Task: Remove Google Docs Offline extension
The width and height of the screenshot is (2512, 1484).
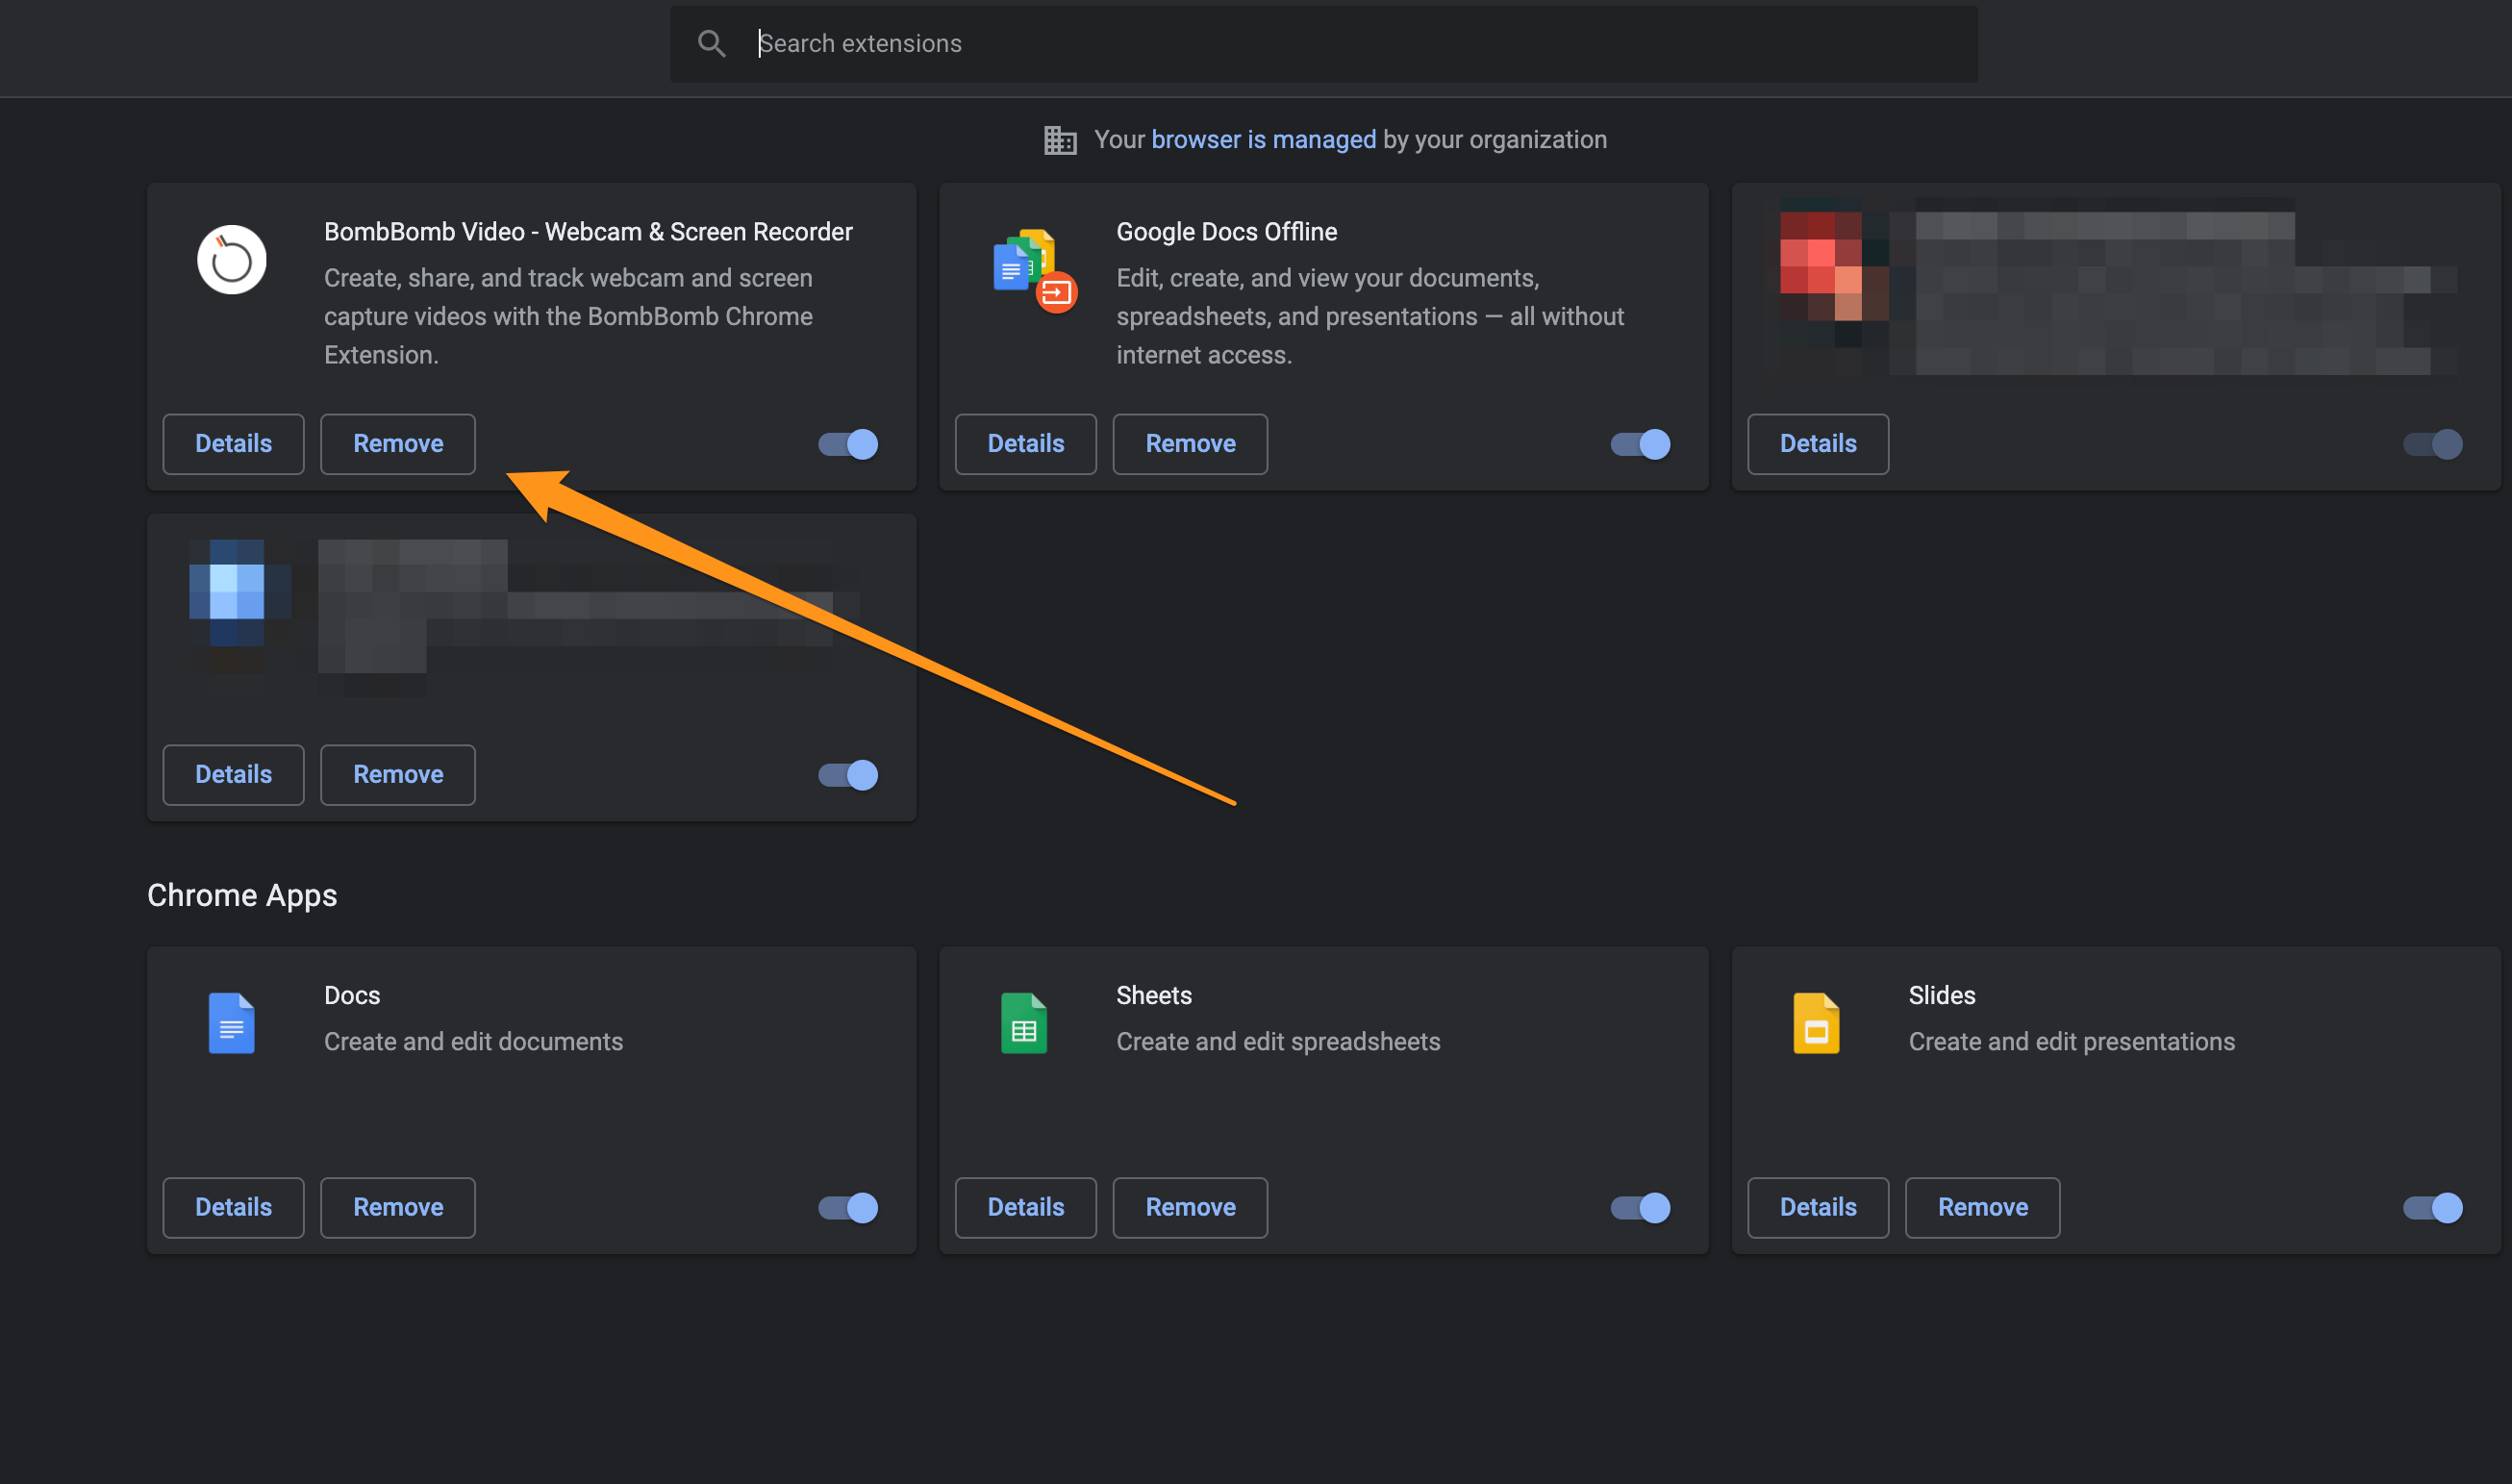Action: click(1190, 444)
